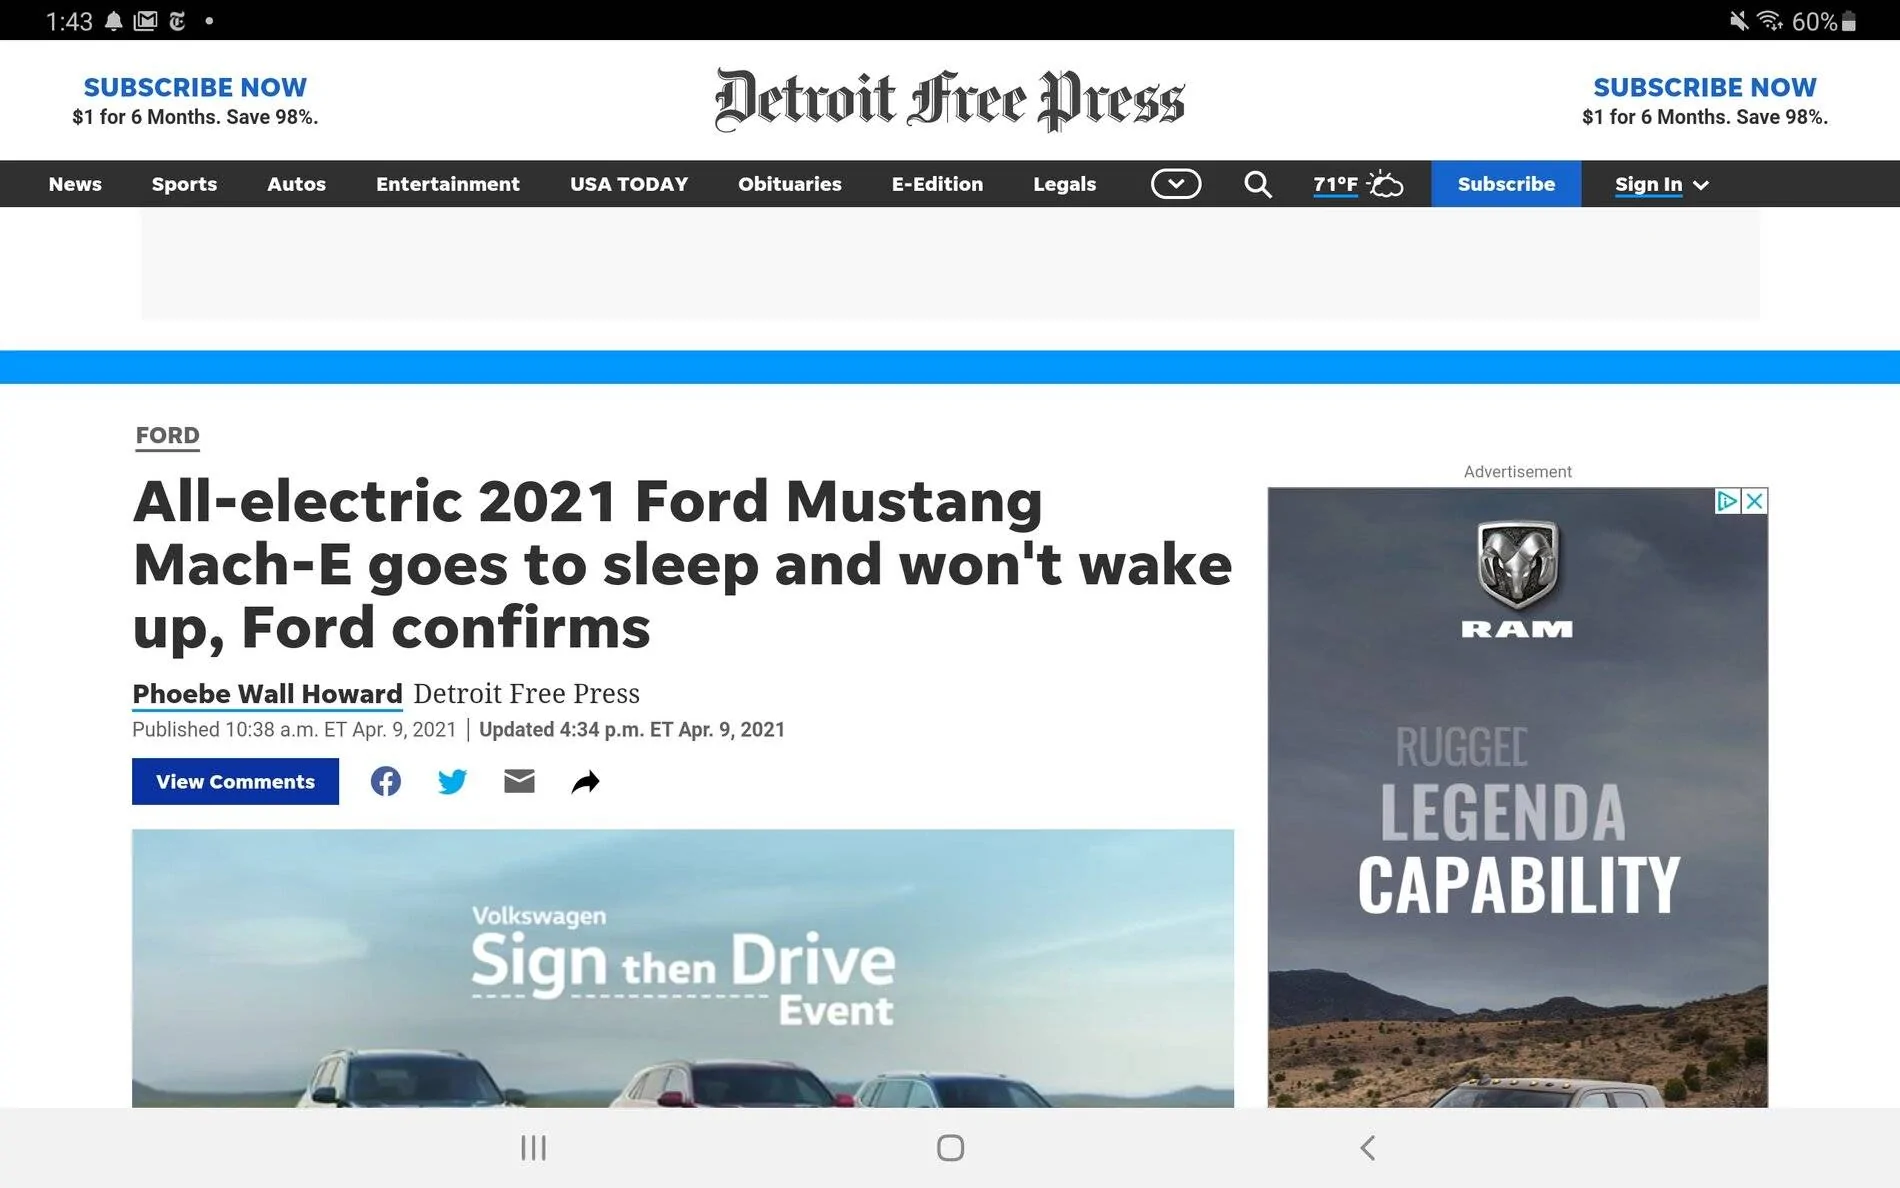The image size is (1900, 1188).
Task: Tap the New York Times notification icon
Action: (177, 21)
